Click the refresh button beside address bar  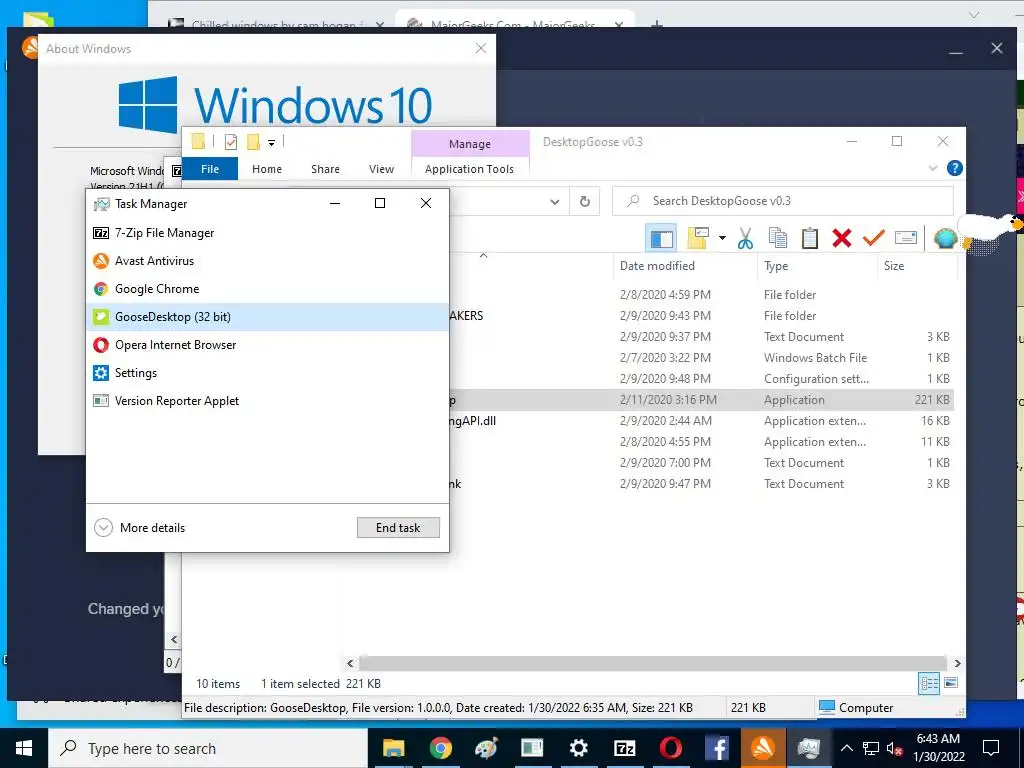(584, 202)
